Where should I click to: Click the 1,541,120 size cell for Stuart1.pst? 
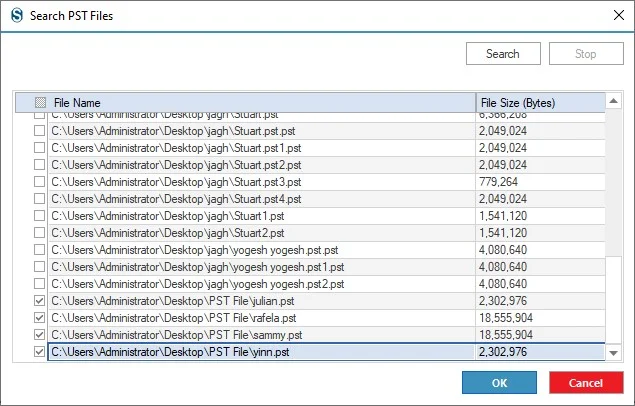point(541,216)
